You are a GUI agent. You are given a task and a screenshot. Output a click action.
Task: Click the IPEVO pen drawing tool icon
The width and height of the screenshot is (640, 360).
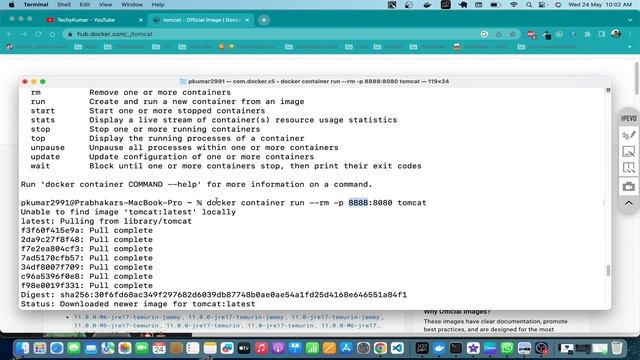click(629, 135)
